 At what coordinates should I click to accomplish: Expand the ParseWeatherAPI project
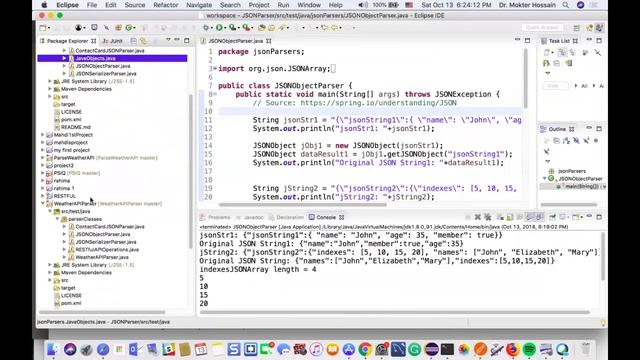tap(43, 158)
